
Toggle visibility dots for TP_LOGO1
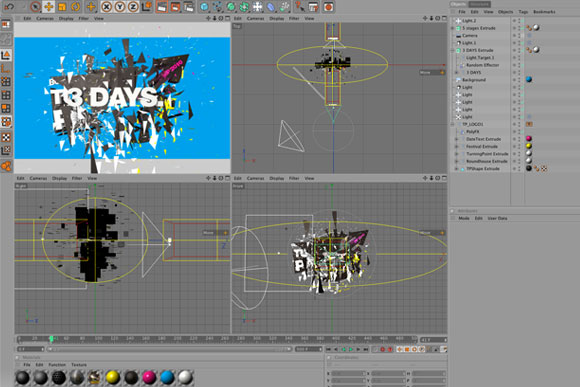click(519, 124)
